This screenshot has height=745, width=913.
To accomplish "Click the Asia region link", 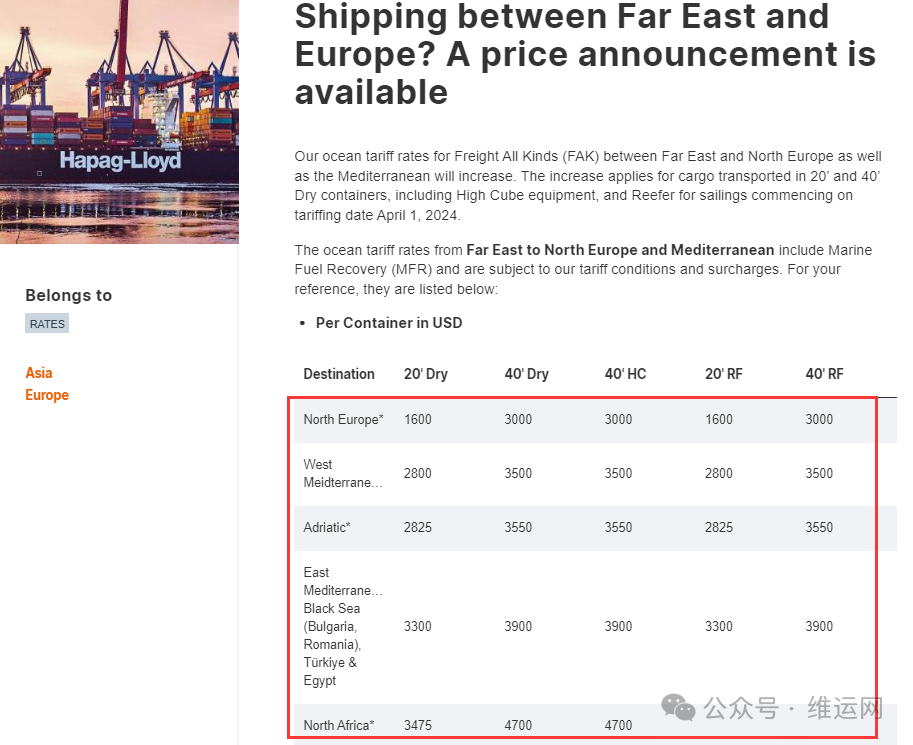I will [38, 373].
